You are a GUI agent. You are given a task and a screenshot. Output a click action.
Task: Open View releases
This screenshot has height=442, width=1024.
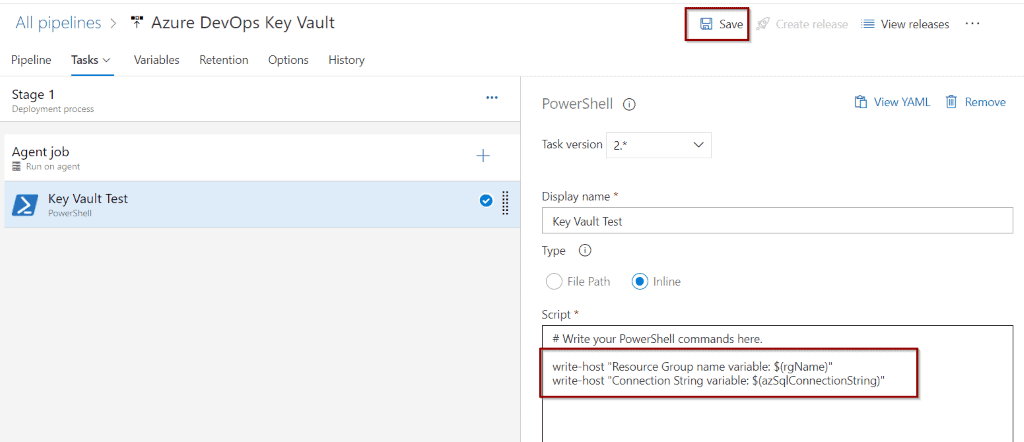905,24
